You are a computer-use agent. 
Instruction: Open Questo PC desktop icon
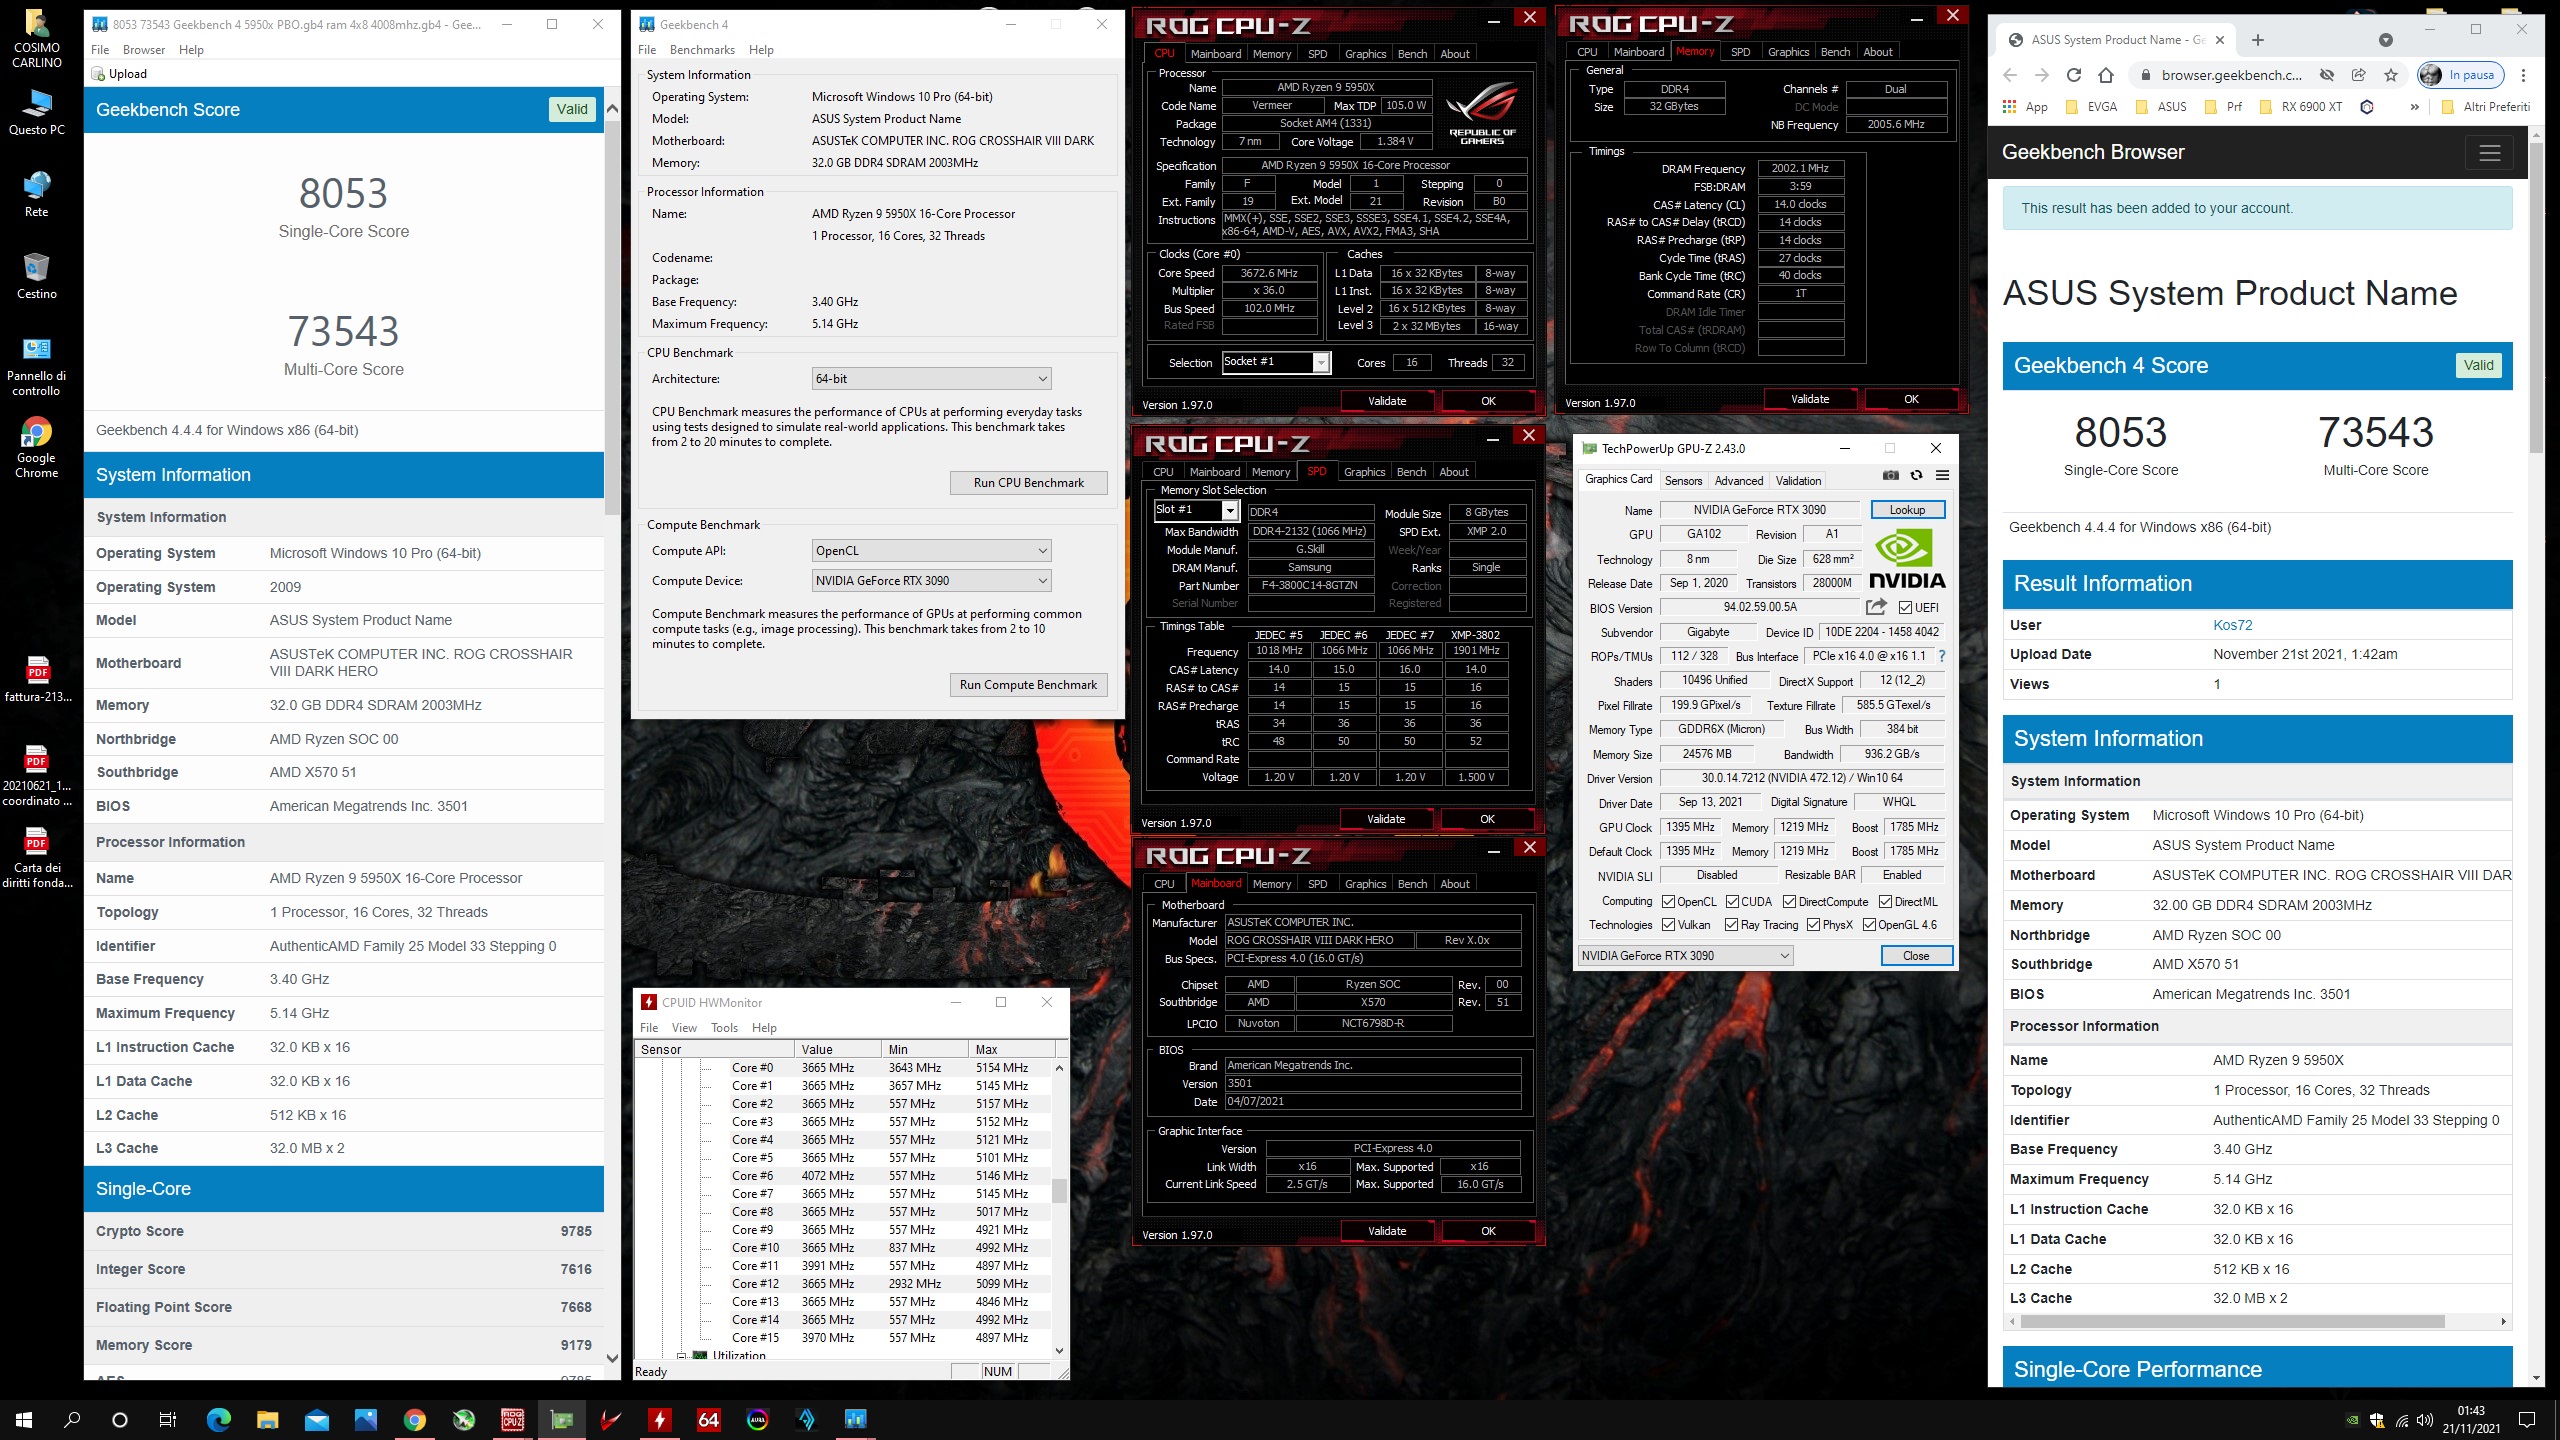pyautogui.click(x=37, y=111)
